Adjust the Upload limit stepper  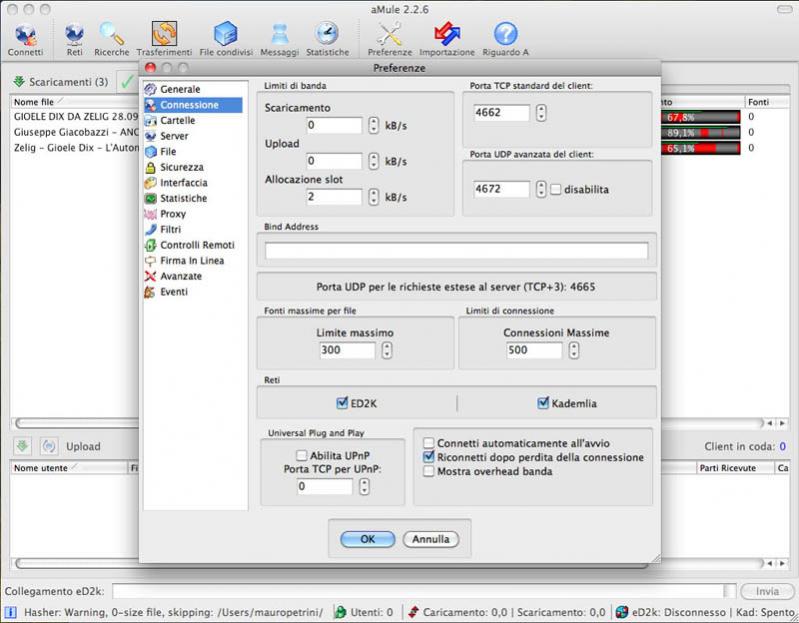click(374, 161)
